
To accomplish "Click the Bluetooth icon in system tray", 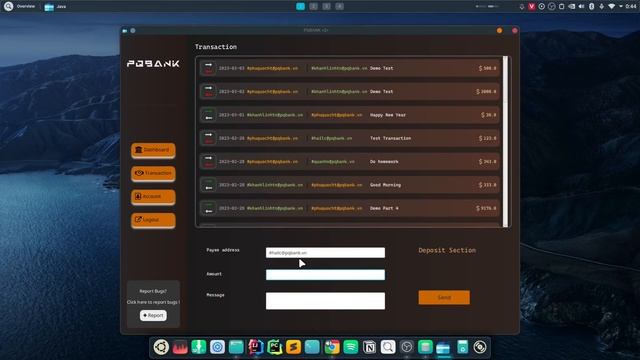I will pos(591,6).
